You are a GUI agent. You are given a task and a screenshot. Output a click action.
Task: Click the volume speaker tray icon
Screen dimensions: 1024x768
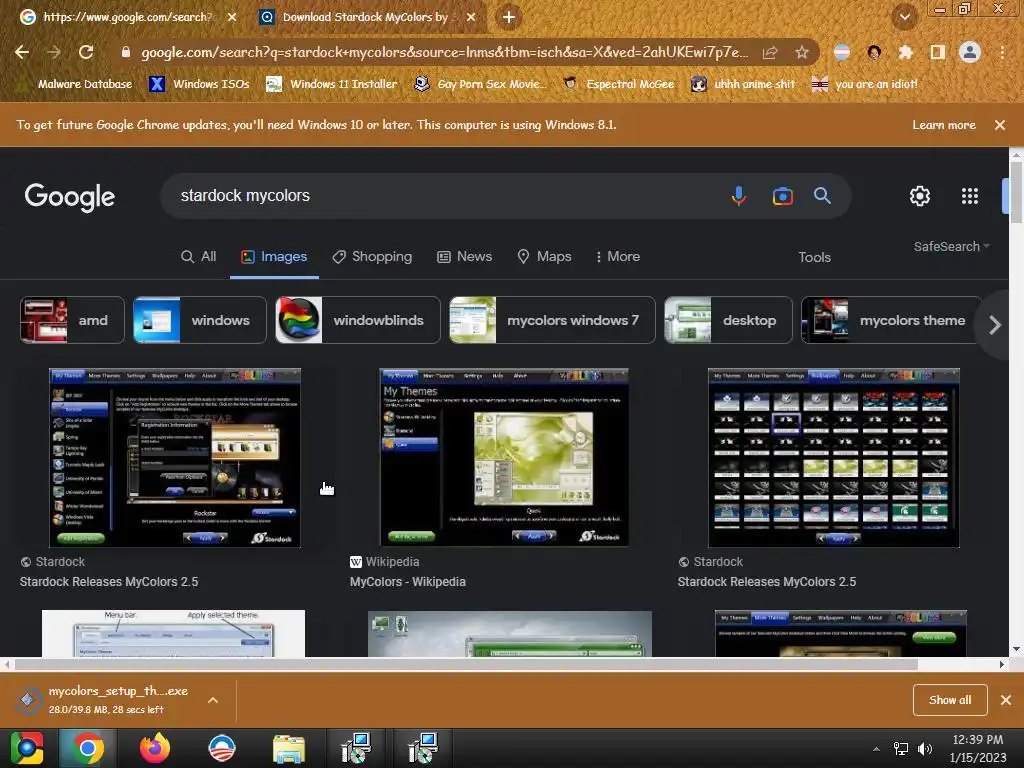click(x=925, y=749)
